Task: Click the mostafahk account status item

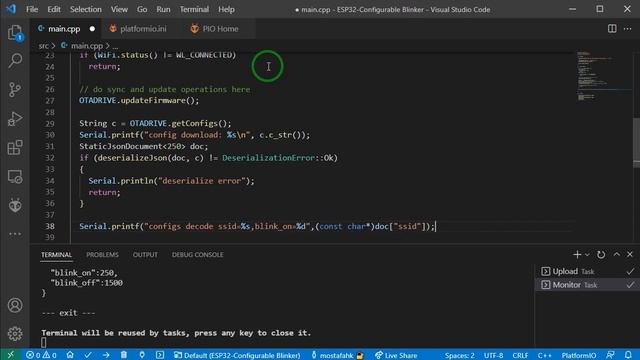Action: 337,355
